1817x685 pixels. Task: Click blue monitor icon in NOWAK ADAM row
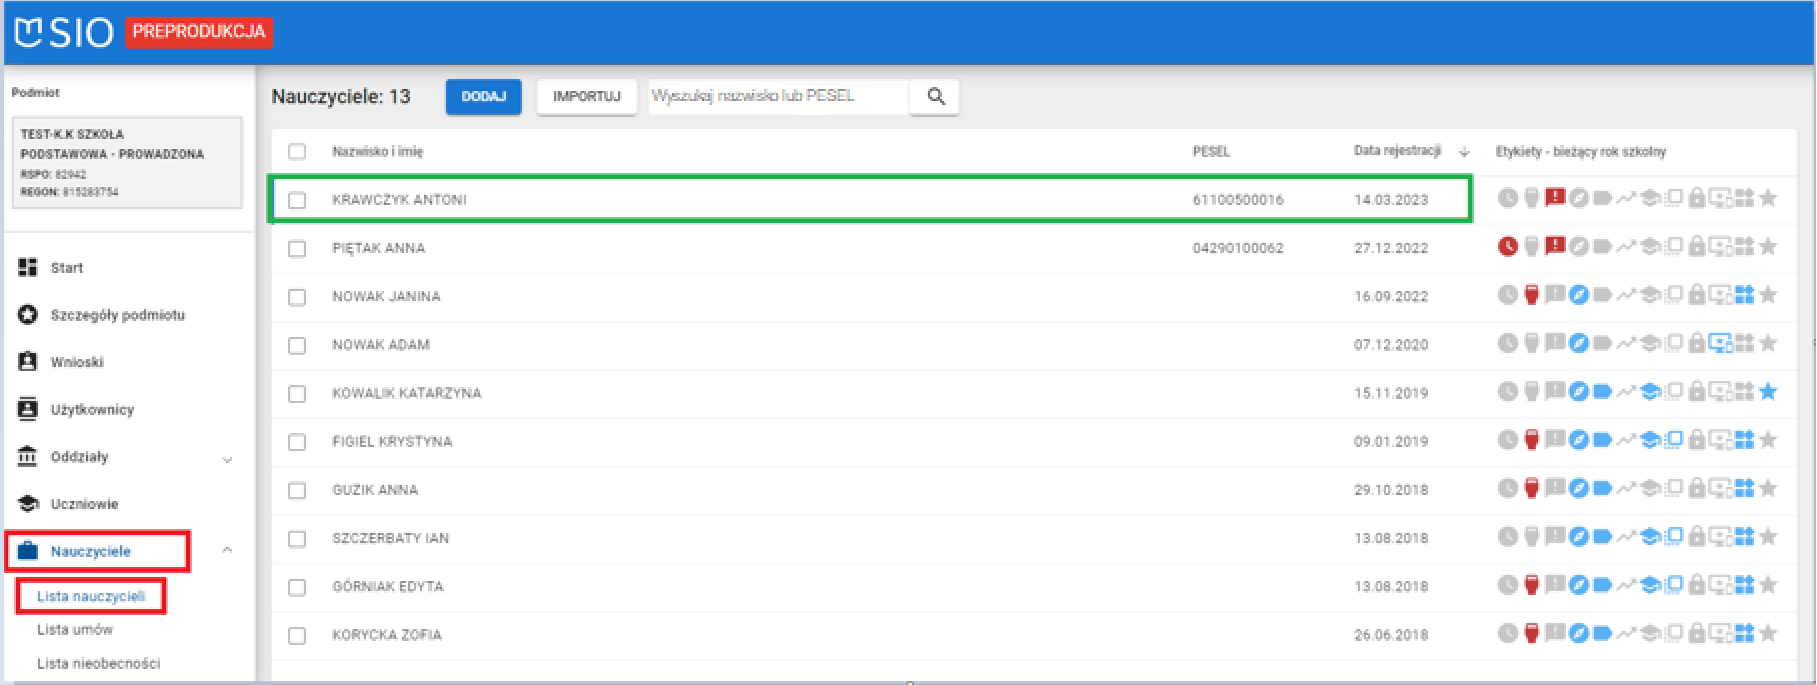[1720, 344]
